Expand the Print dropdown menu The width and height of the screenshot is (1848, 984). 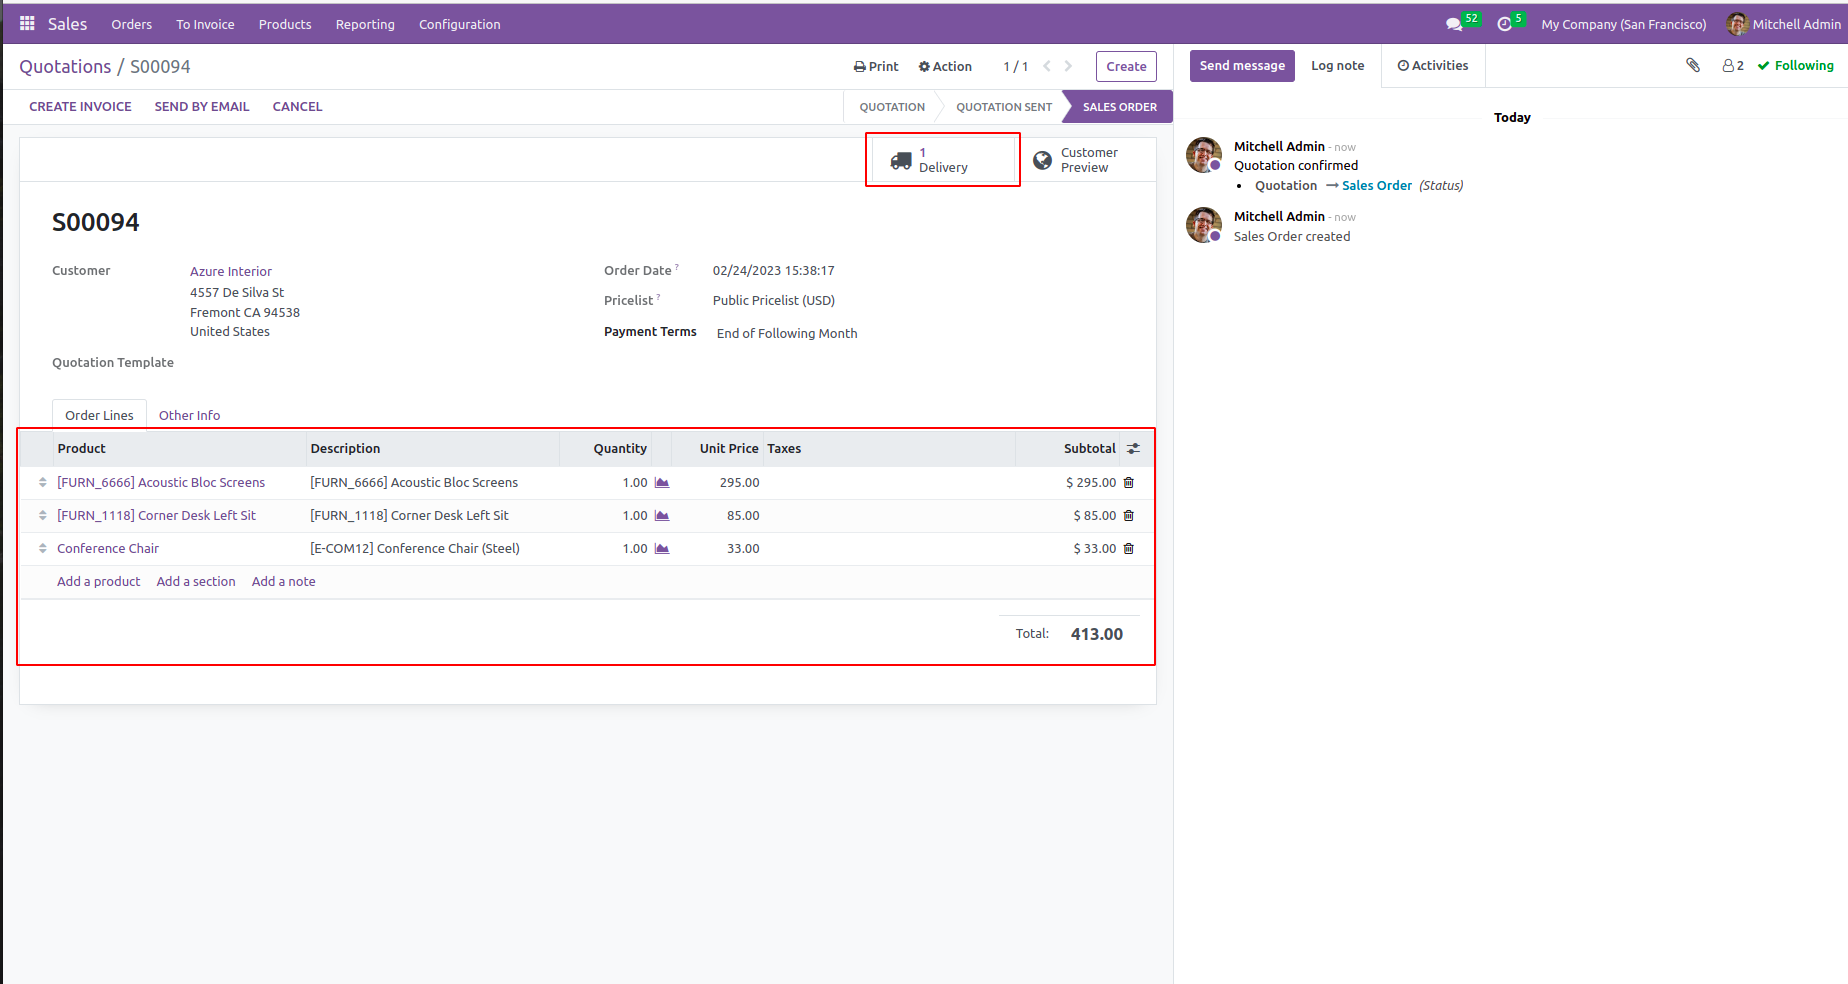click(x=876, y=67)
